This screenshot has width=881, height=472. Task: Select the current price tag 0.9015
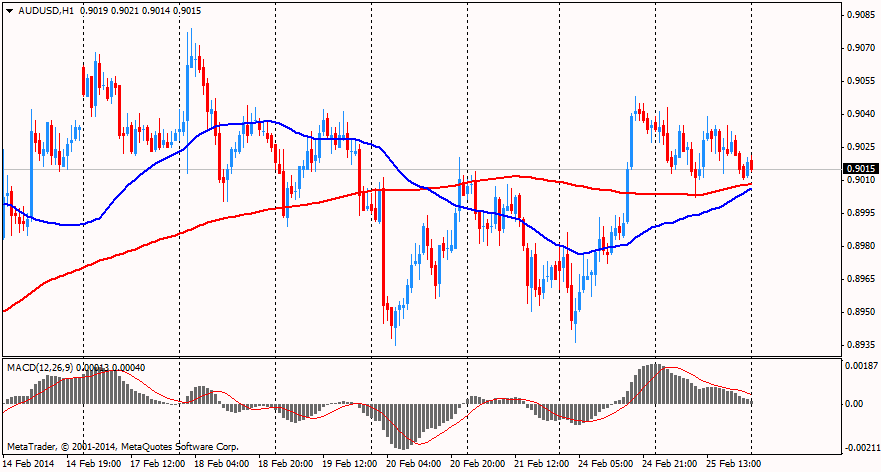[860, 169]
